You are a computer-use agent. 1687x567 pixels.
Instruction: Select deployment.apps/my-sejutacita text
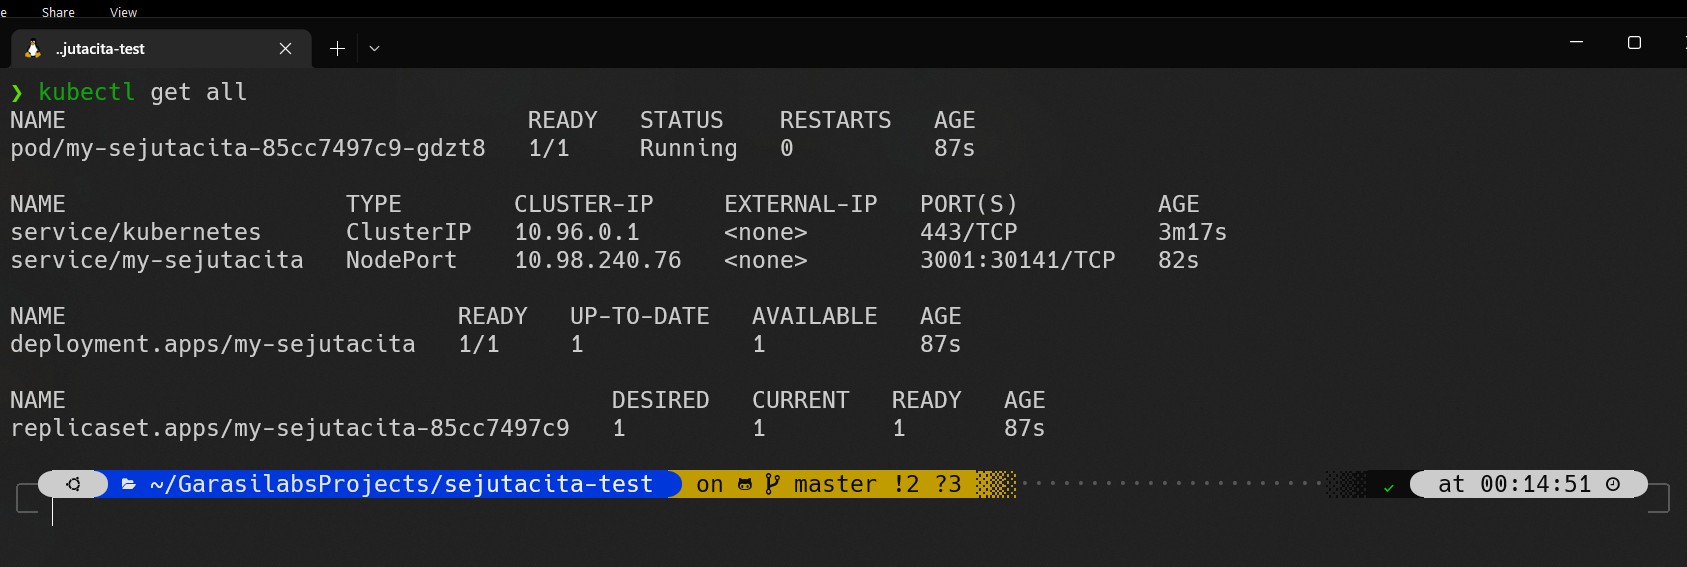[213, 344]
